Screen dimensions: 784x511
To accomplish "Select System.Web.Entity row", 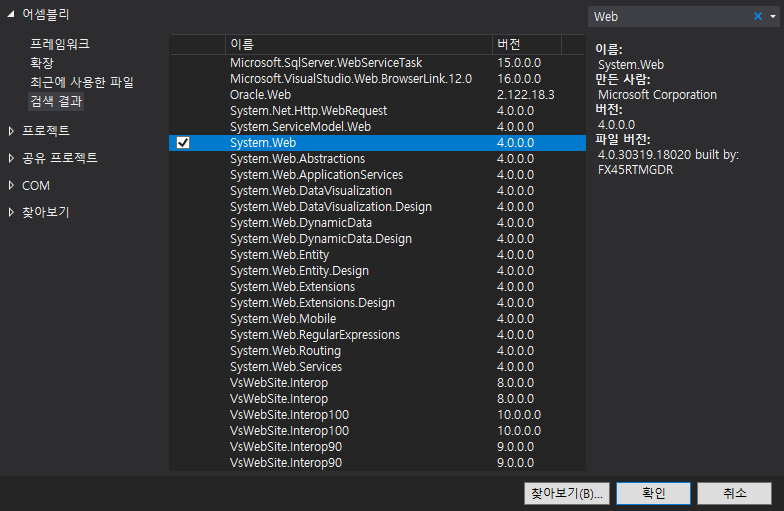I will pos(378,255).
